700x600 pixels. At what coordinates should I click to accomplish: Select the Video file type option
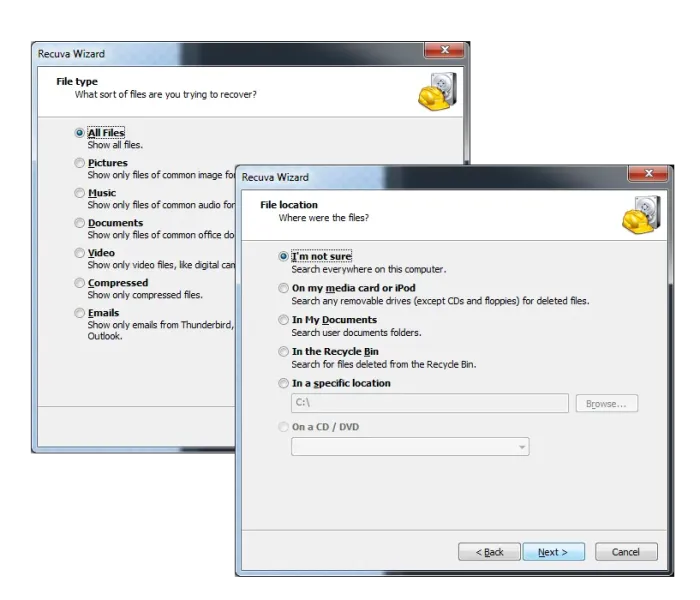(x=79, y=253)
